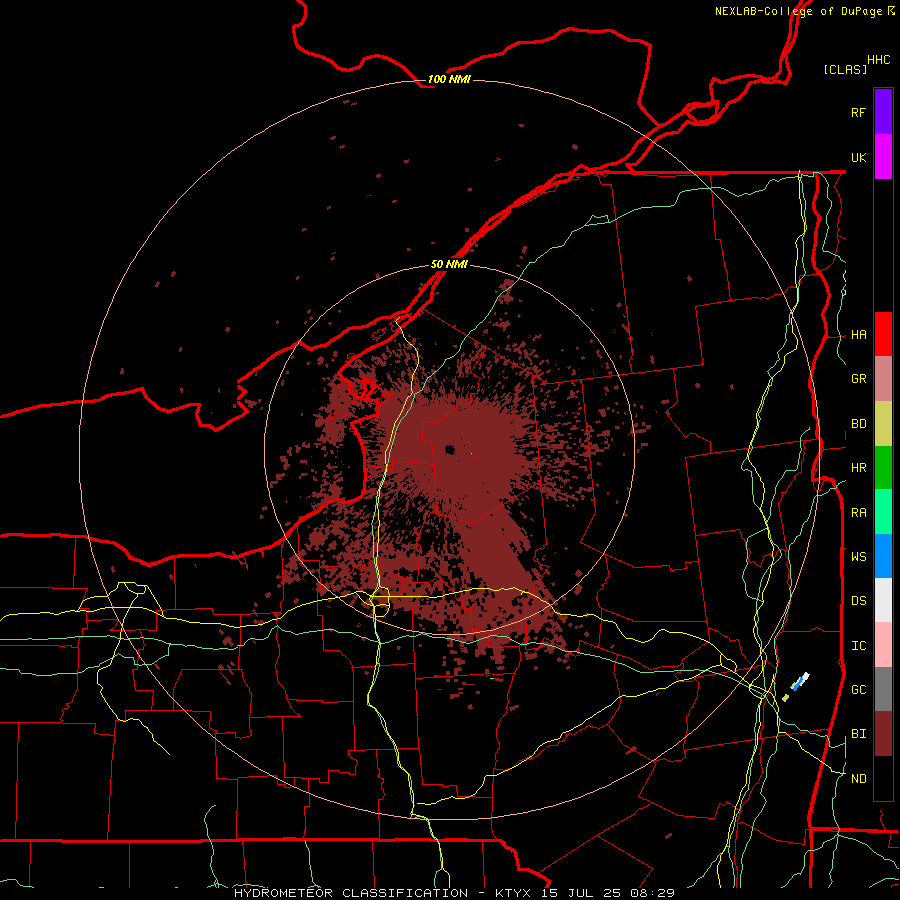
Task: Click the HHC product label
Action: [878, 60]
